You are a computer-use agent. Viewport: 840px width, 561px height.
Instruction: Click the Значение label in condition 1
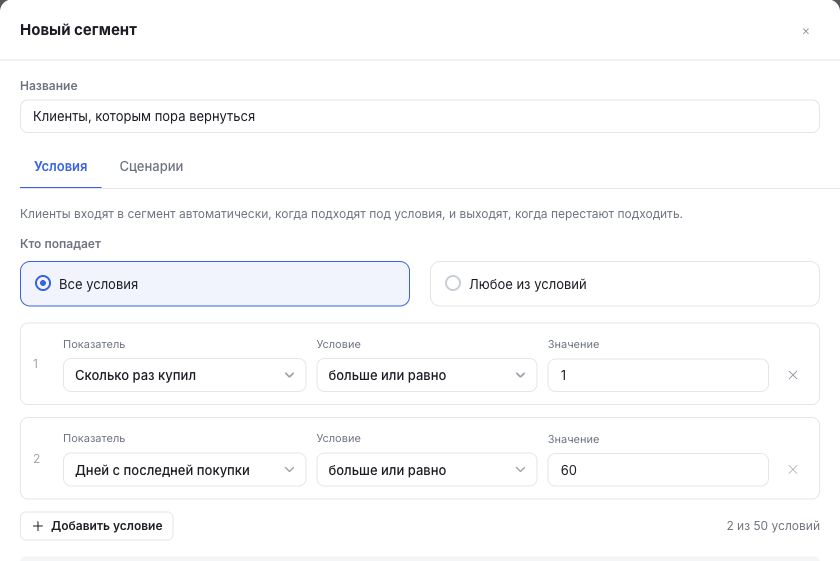tap(573, 344)
